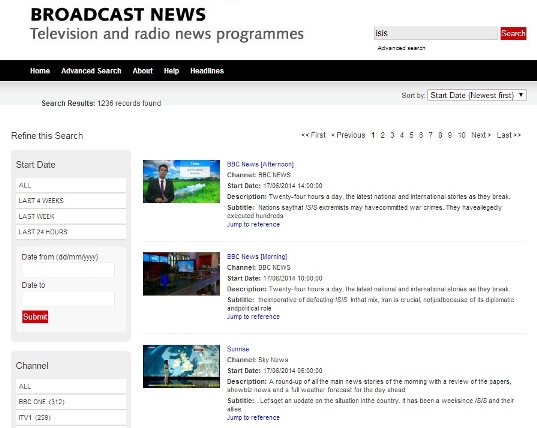The width and height of the screenshot is (537, 428).
Task: Jump to reference for BBC News Afternoon
Action: tap(253, 225)
